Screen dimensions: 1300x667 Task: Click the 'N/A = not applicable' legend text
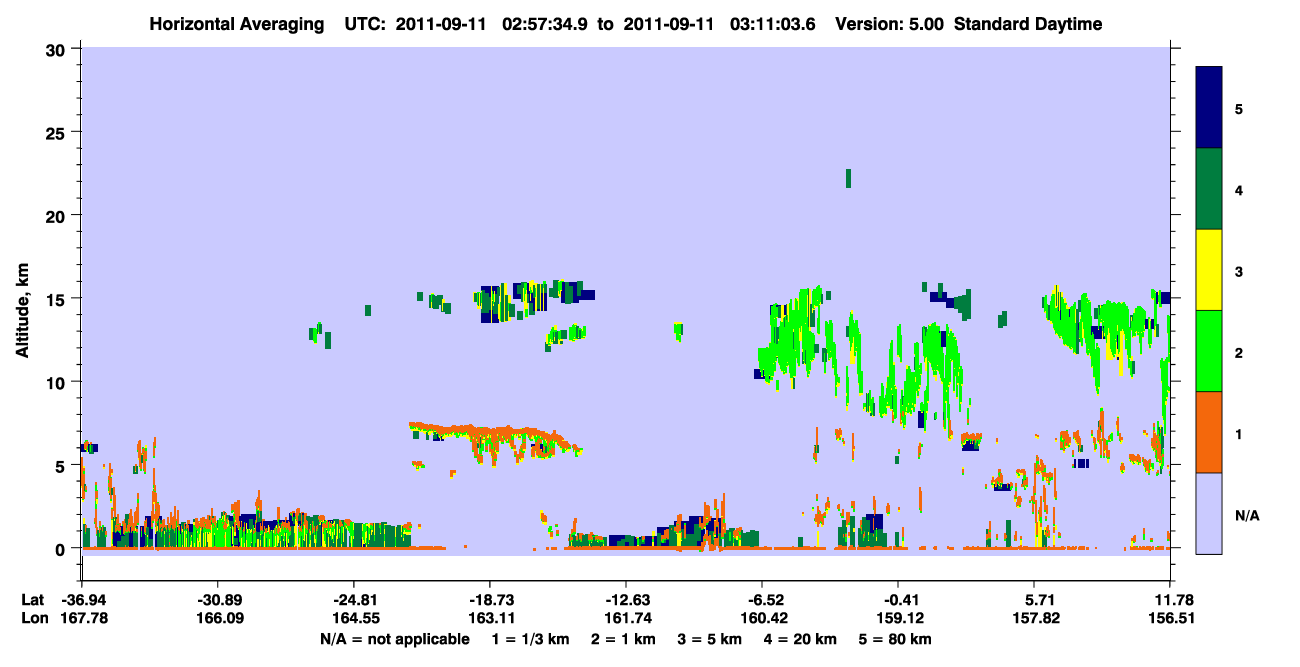coord(394,639)
